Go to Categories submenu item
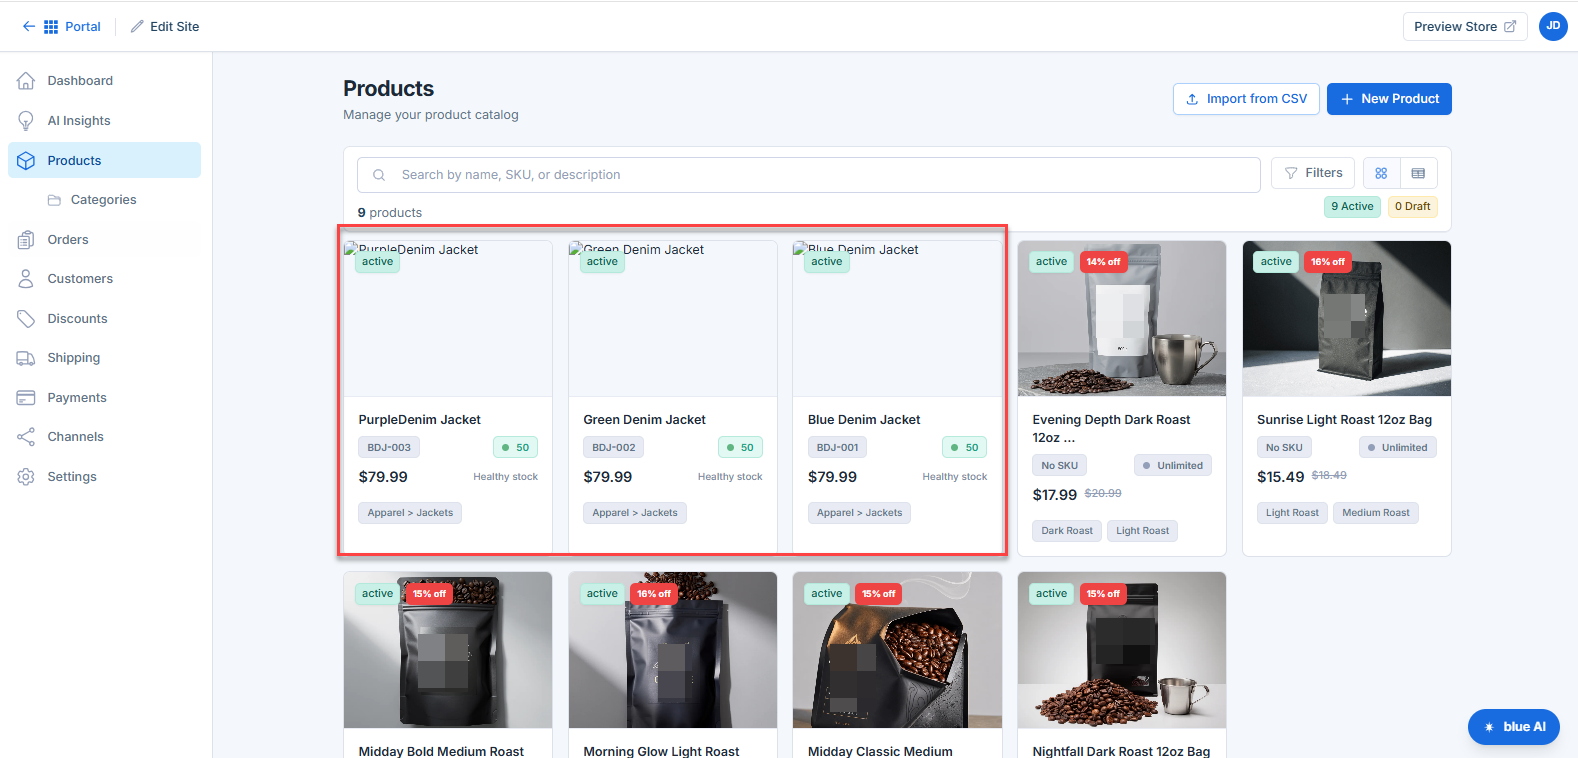1578x758 pixels. click(x=104, y=200)
